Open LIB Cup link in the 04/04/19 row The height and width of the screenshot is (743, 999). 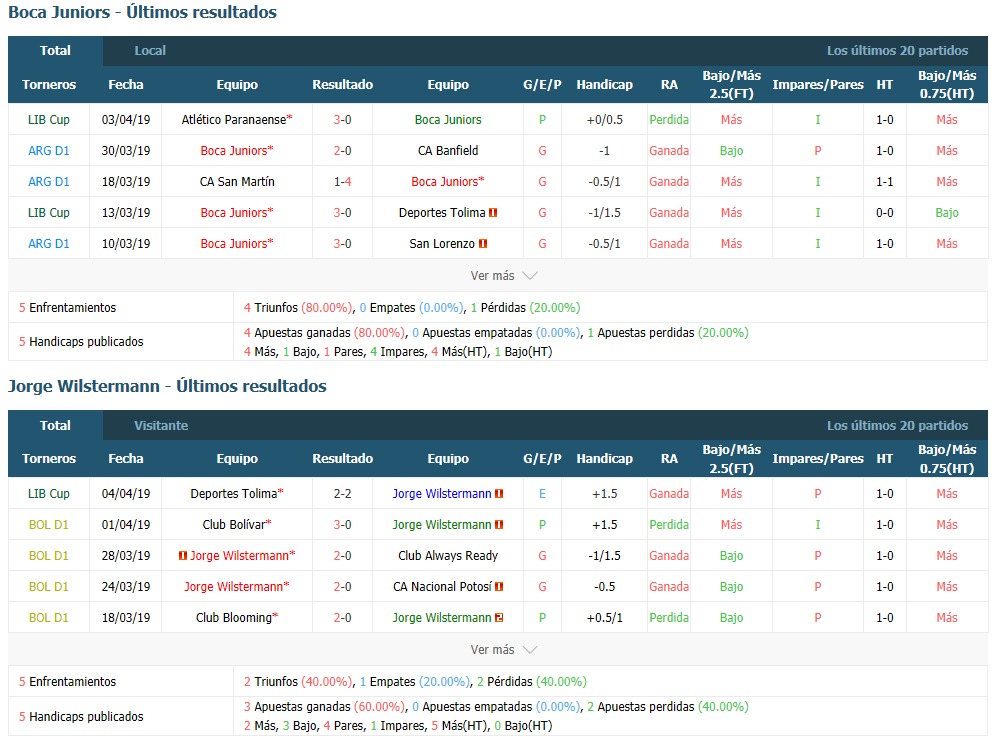click(49, 493)
